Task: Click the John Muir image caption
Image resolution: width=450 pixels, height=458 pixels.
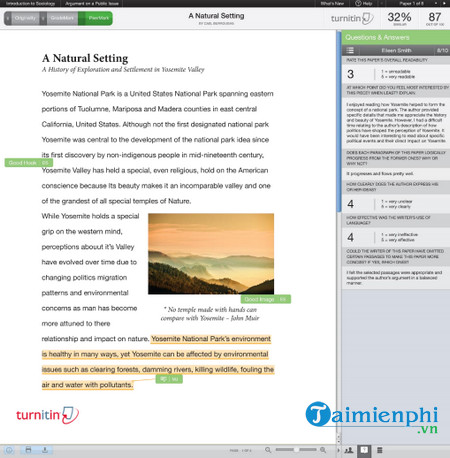Action: coord(210,314)
